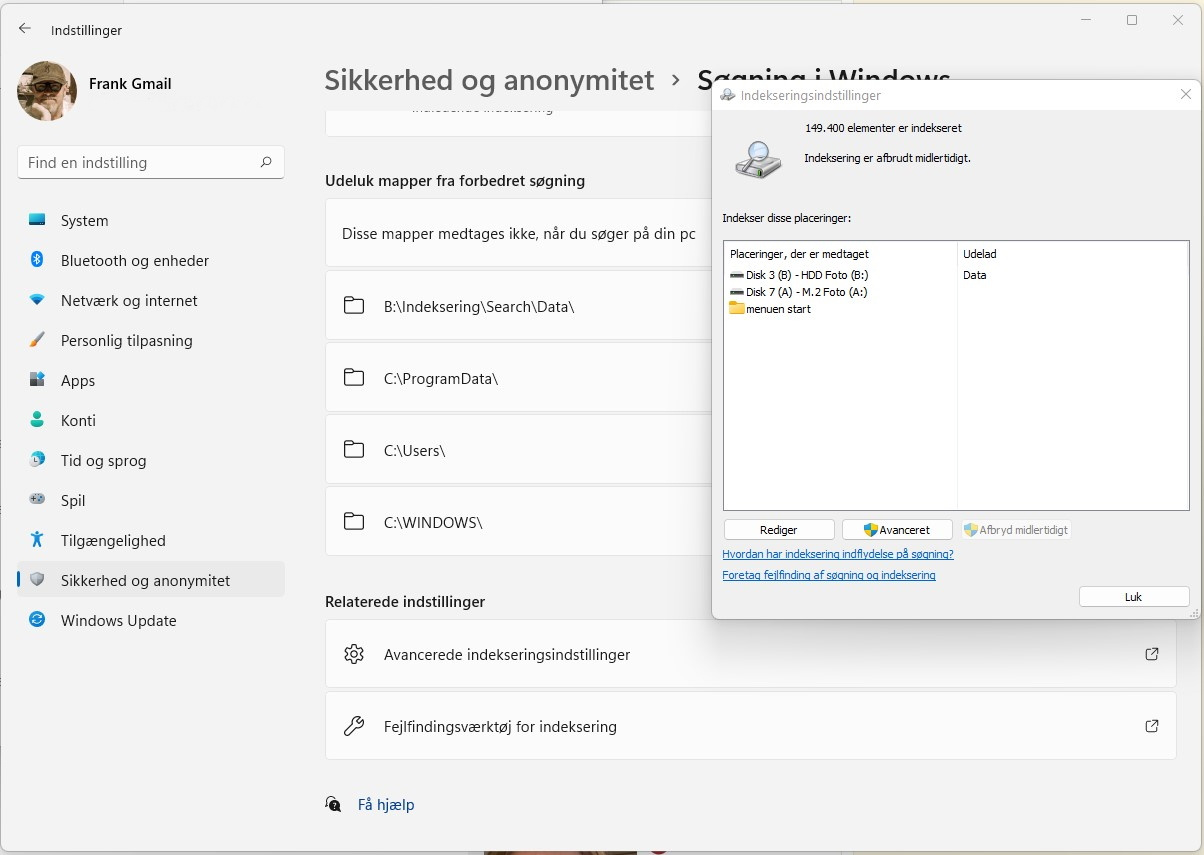Click Avanceret button in indexing dialog
Screen dimensions: 1204x855
coord(897,530)
